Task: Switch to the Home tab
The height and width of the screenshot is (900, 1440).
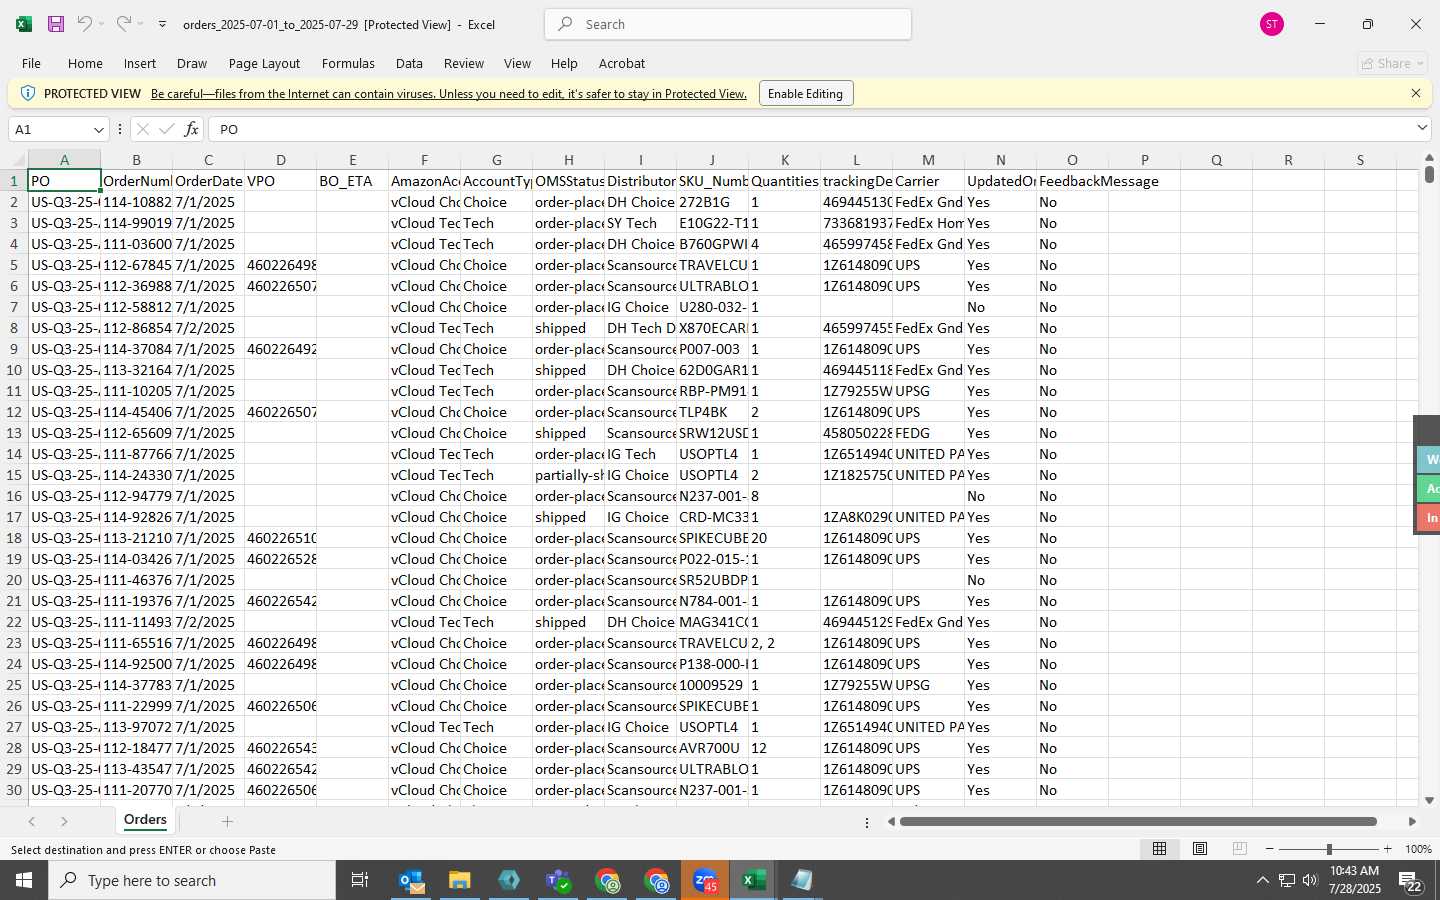Action: coord(85,63)
